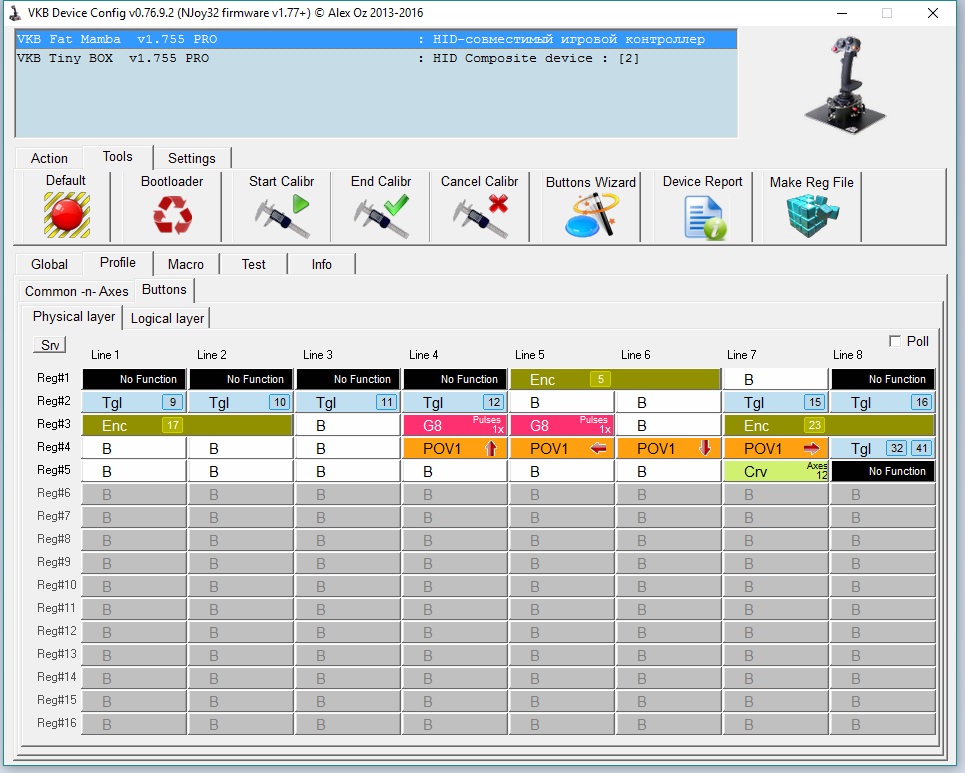Click the Tgl 9 cell in Reg#2
The width and height of the screenshot is (965, 773).
click(x=134, y=402)
